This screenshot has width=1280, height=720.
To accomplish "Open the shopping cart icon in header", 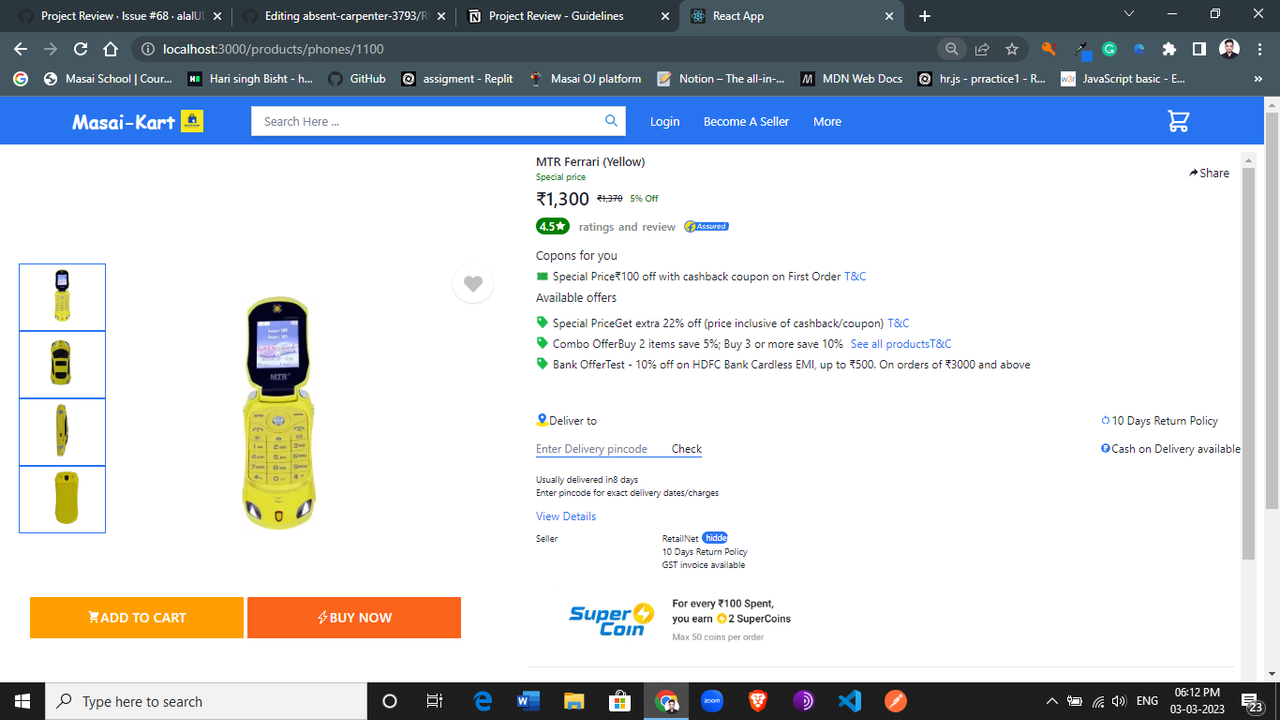I will click(x=1179, y=121).
